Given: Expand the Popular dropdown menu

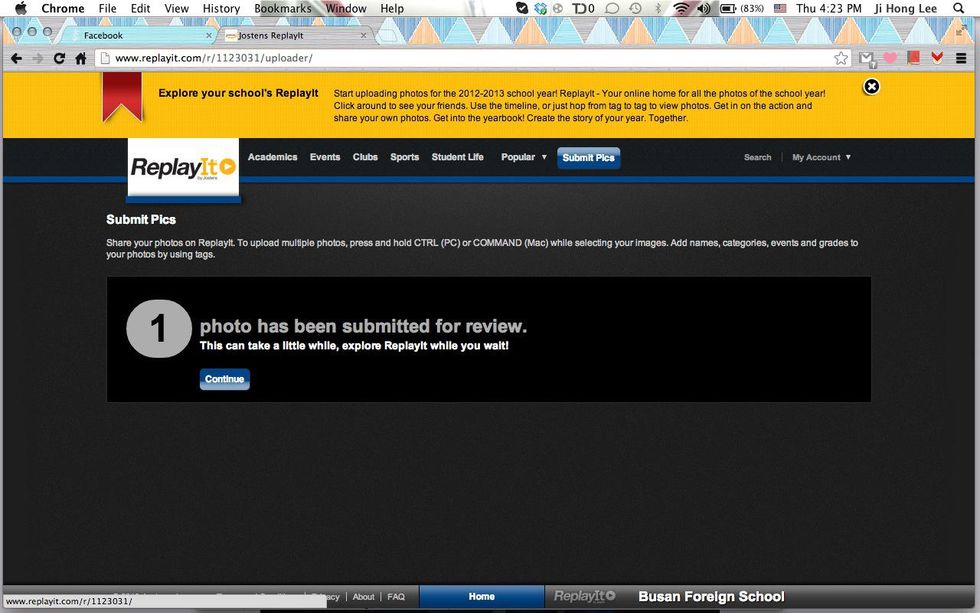Looking at the screenshot, I should (x=524, y=157).
